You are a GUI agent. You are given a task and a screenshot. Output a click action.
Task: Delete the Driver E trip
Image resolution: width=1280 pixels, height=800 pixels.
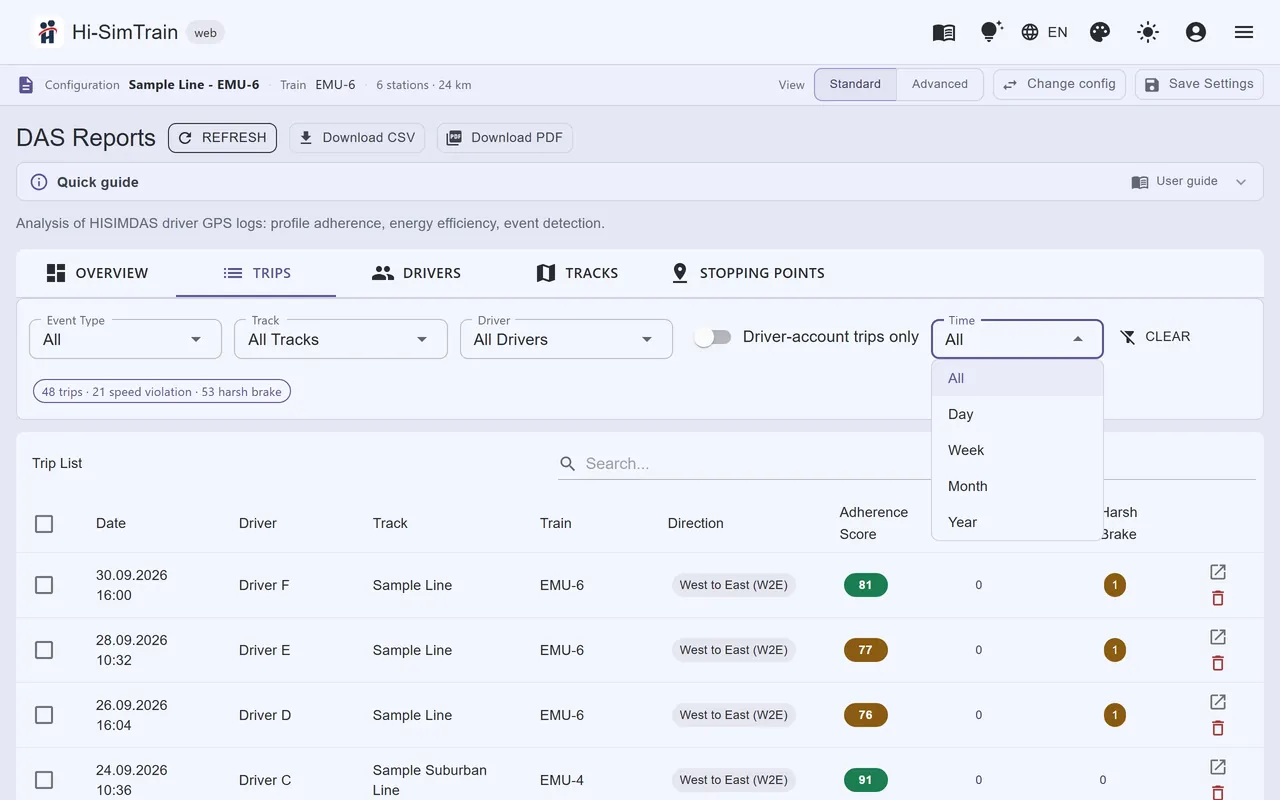tap(1218, 663)
